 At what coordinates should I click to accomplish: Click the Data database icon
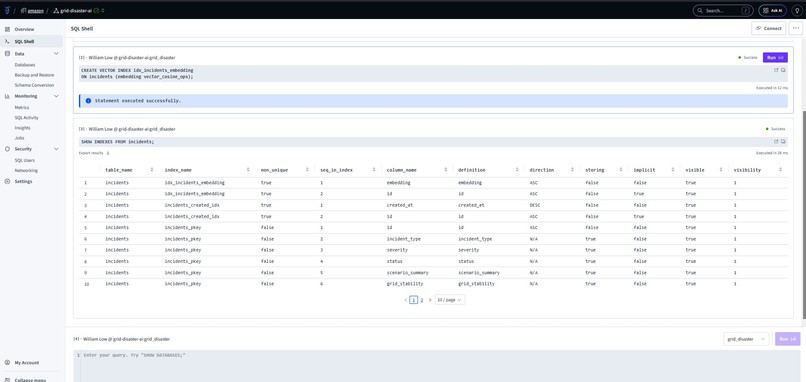(7, 53)
